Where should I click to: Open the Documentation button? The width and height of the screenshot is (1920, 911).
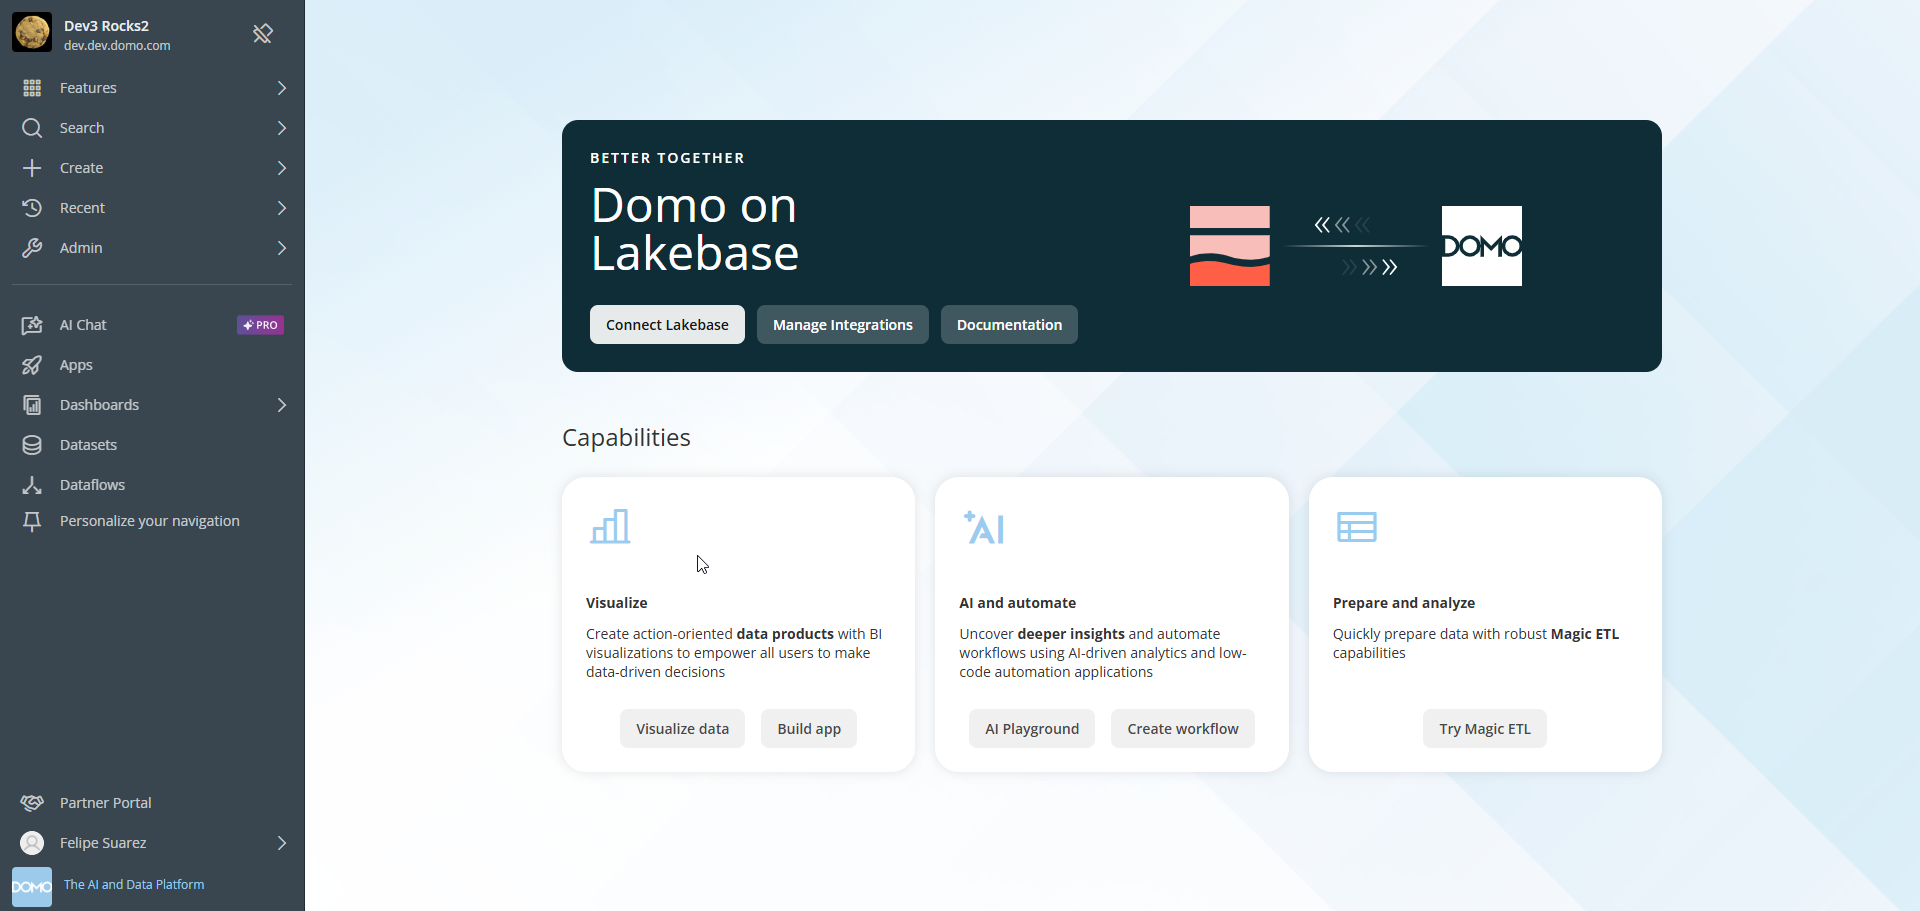point(1009,325)
